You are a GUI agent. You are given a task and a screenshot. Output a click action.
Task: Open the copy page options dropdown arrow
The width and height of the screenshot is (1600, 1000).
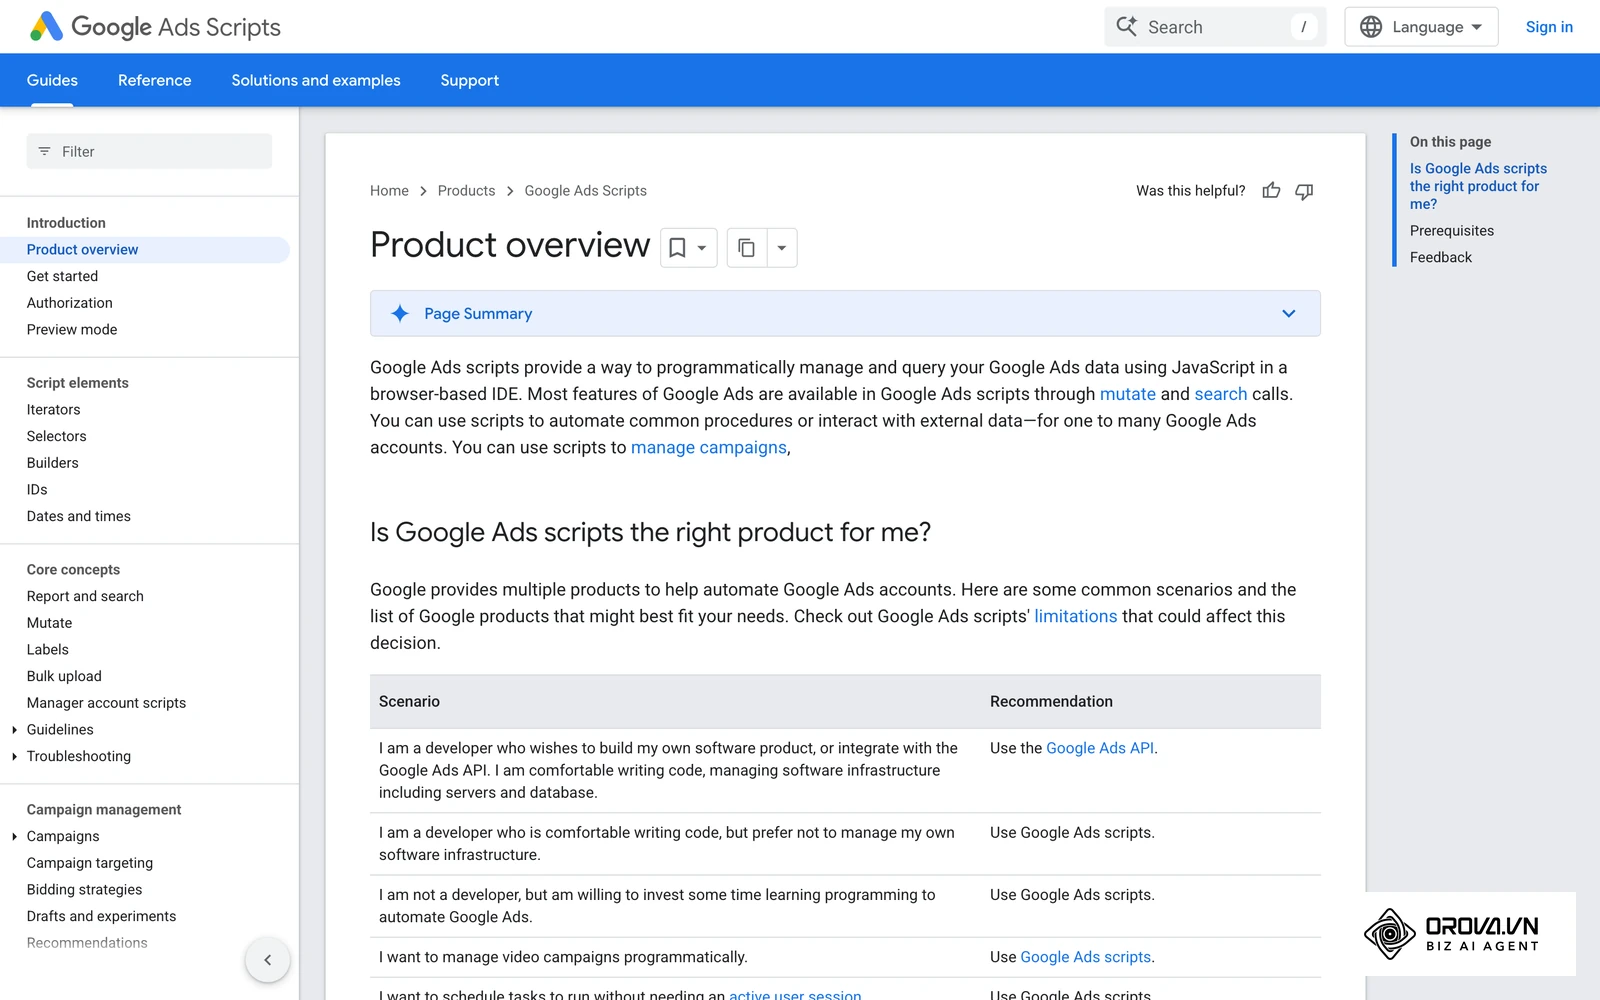point(782,248)
